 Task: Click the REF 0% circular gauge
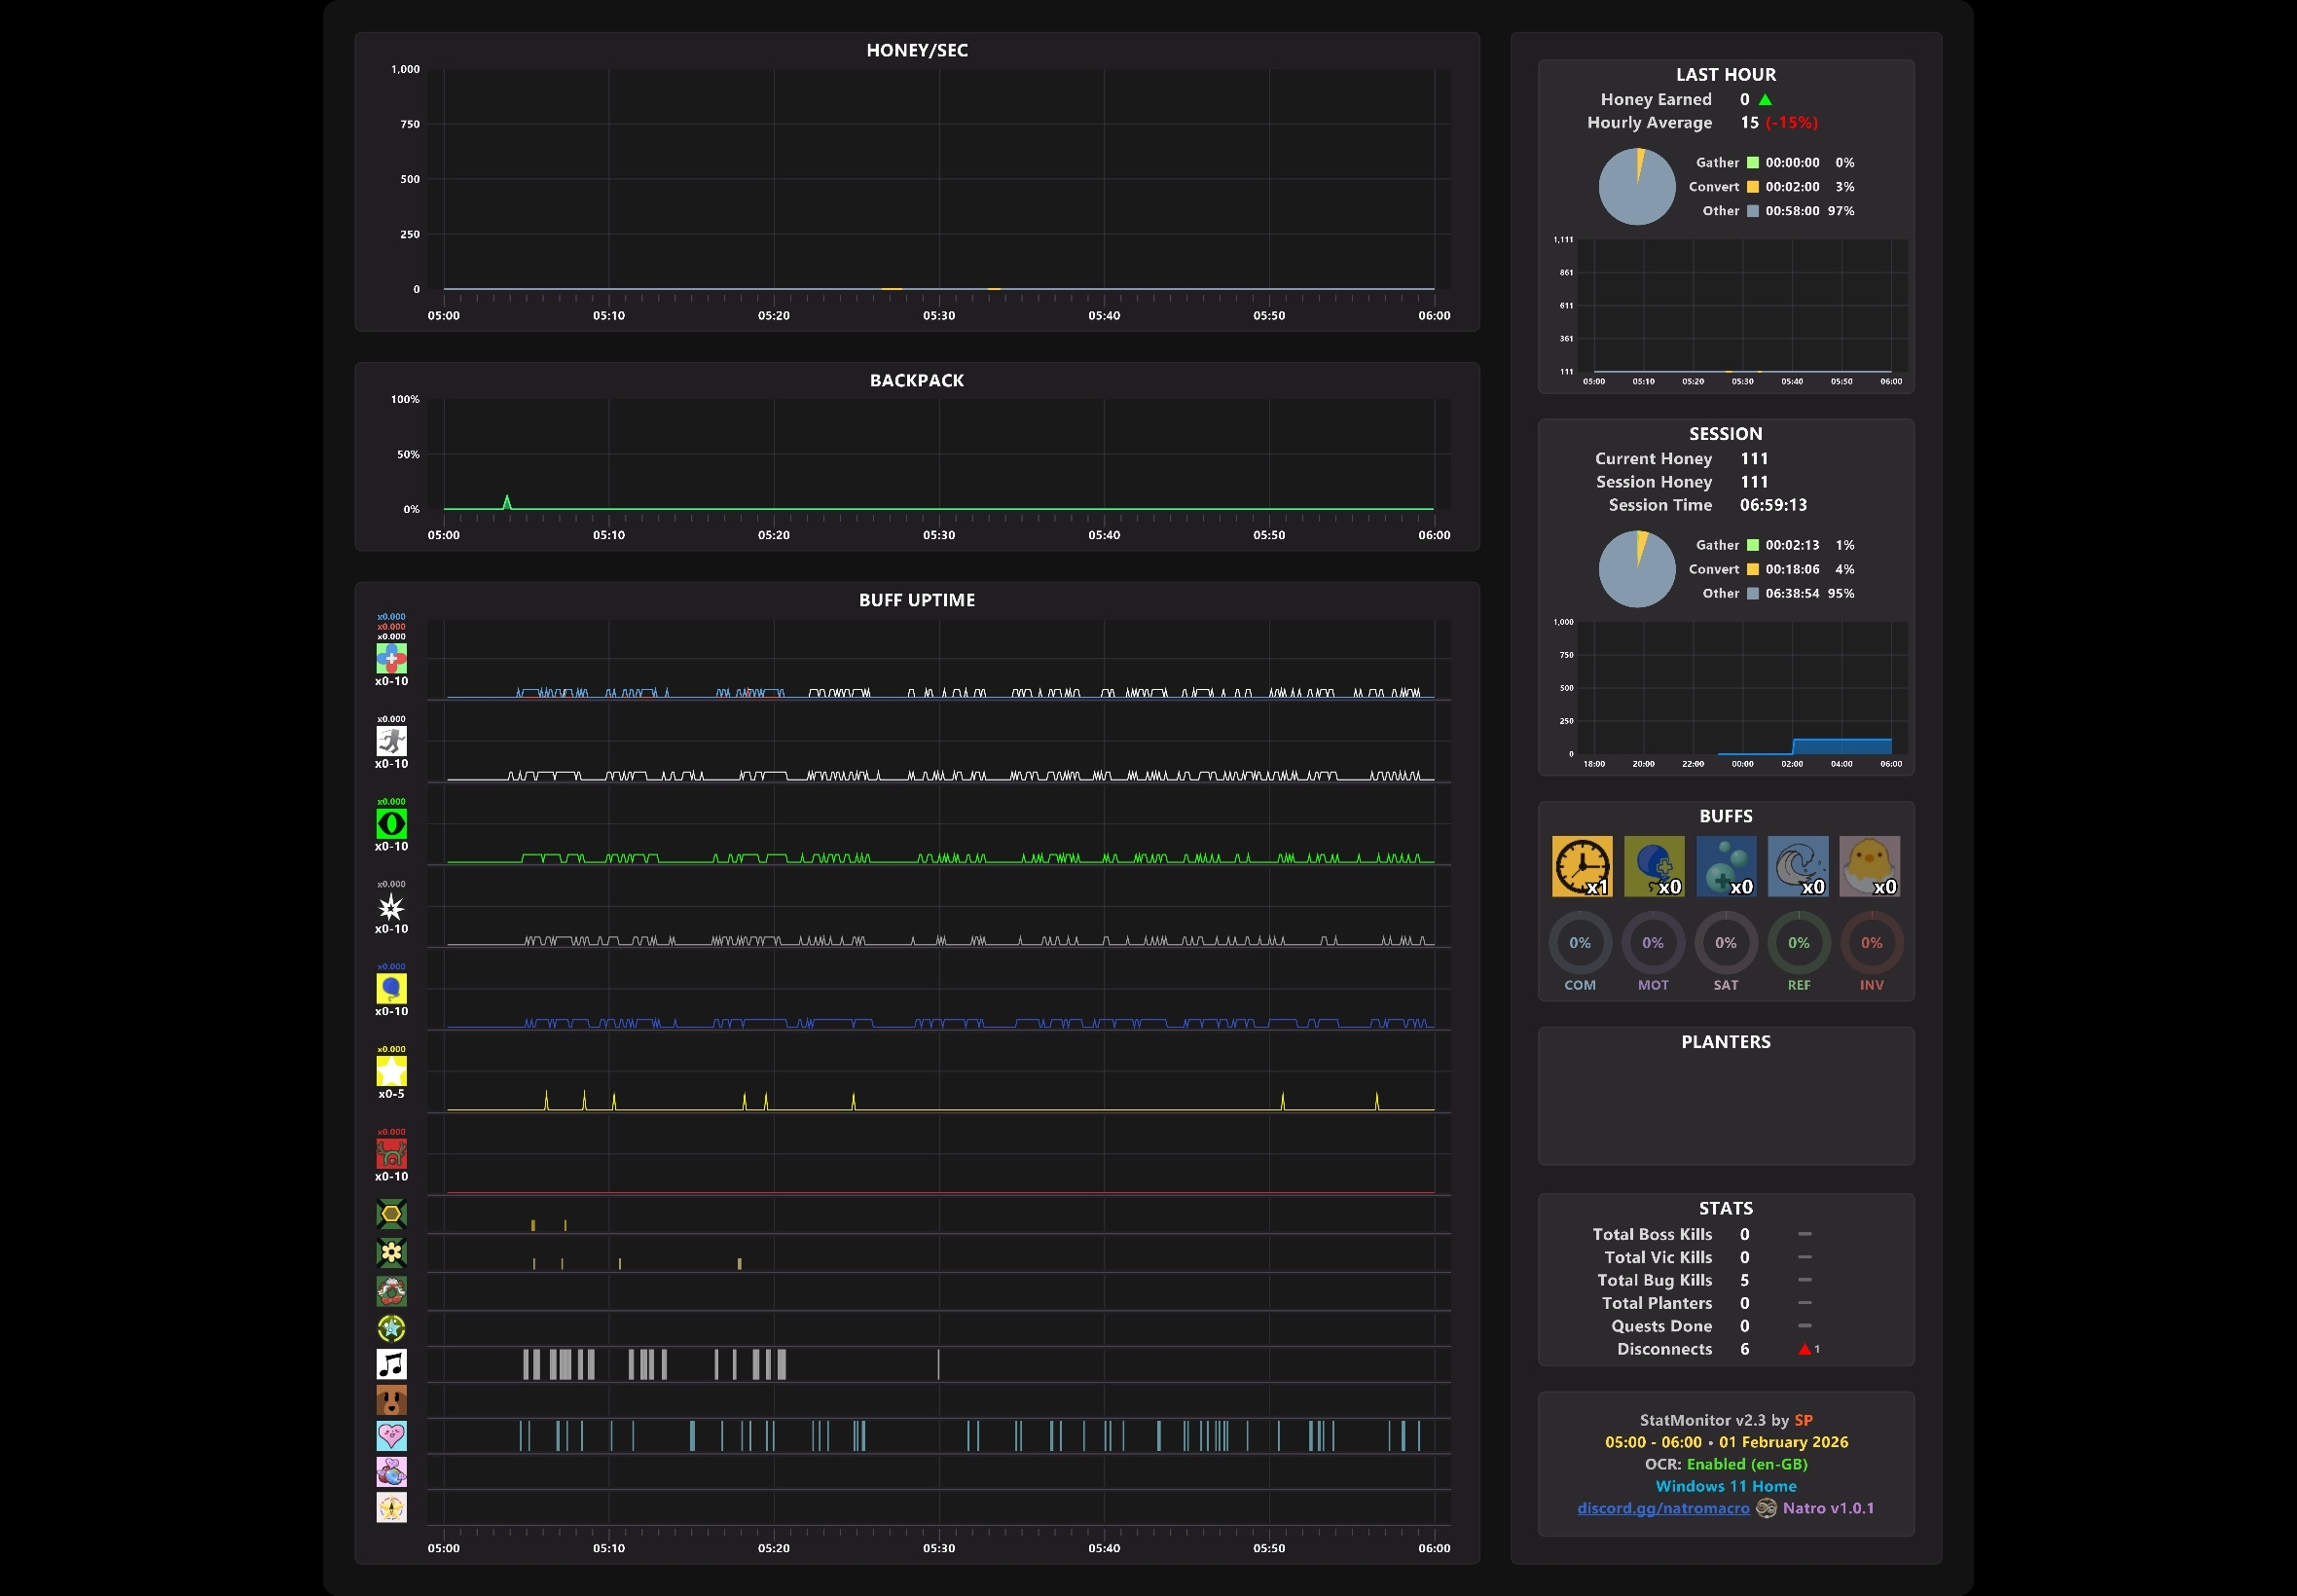1798,943
